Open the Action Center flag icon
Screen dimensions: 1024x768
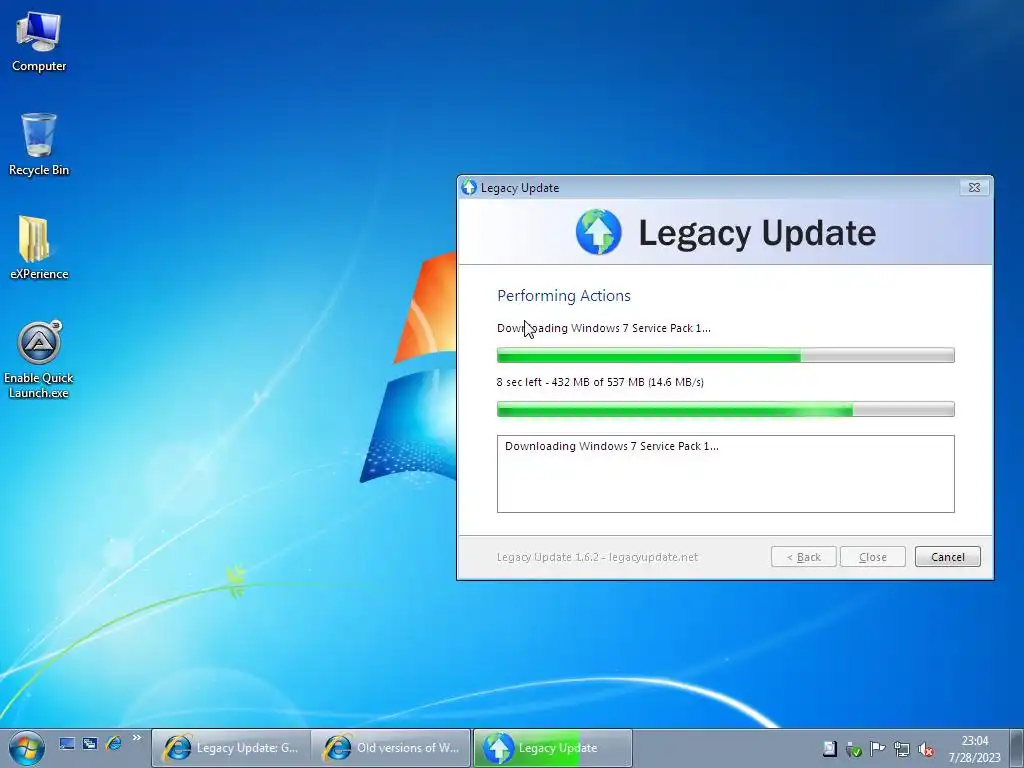[877, 748]
